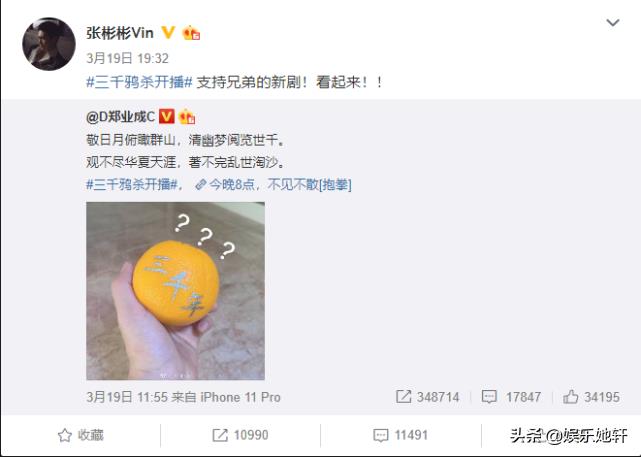This screenshot has width=641, height=457.
Task: Open the #三千鸦杀开播# hashtag in the reposted content
Action: coord(132,184)
